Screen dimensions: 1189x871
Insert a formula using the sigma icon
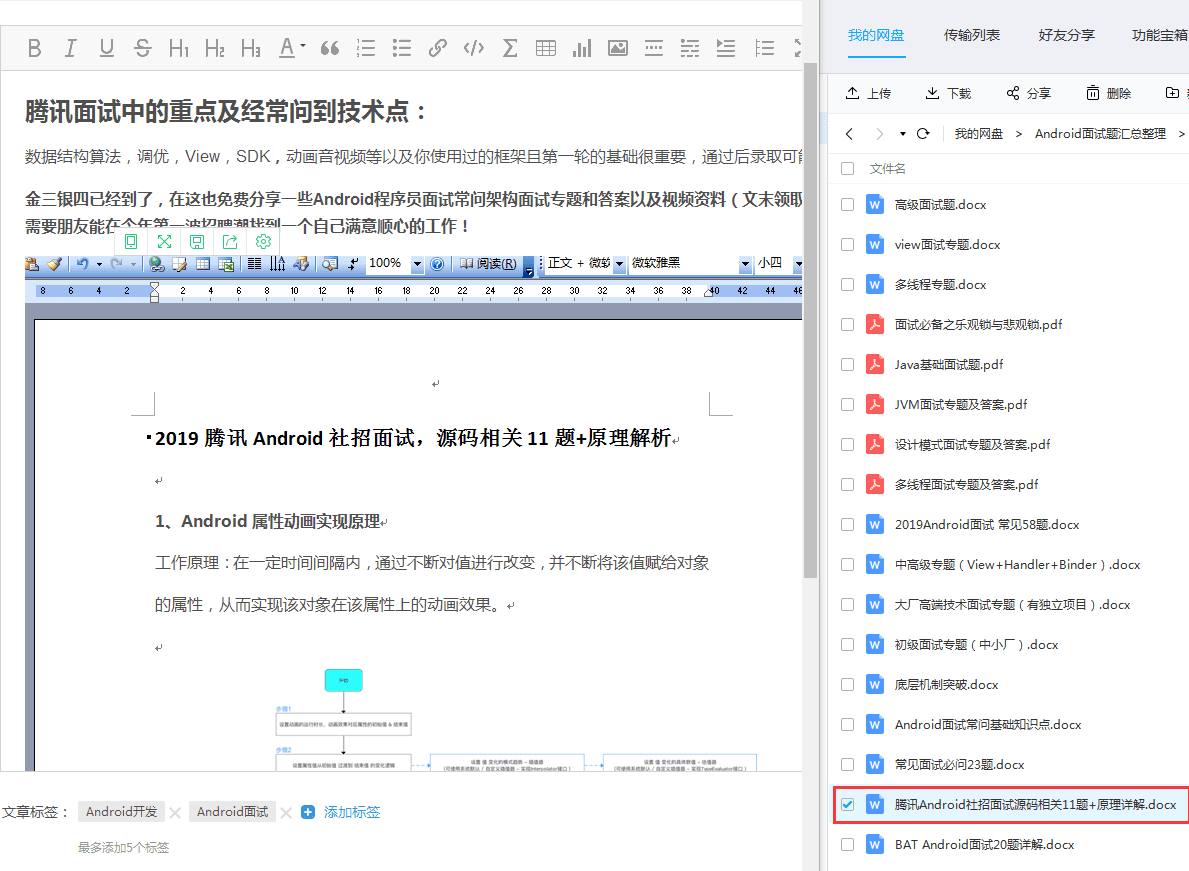pos(509,47)
